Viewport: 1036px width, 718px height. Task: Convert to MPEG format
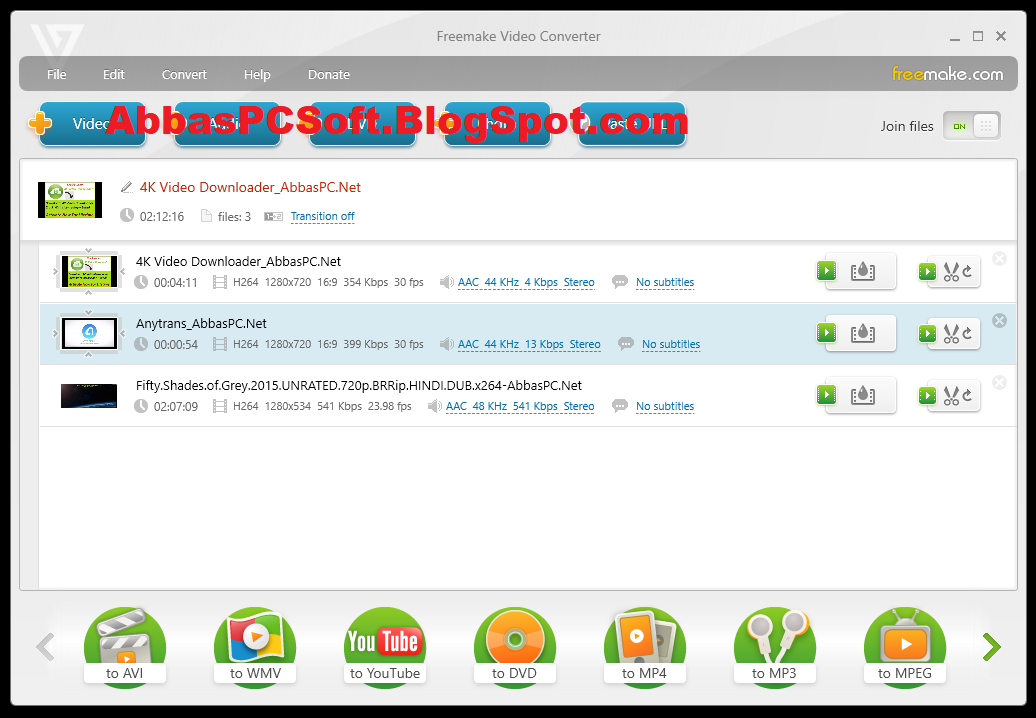[905, 647]
